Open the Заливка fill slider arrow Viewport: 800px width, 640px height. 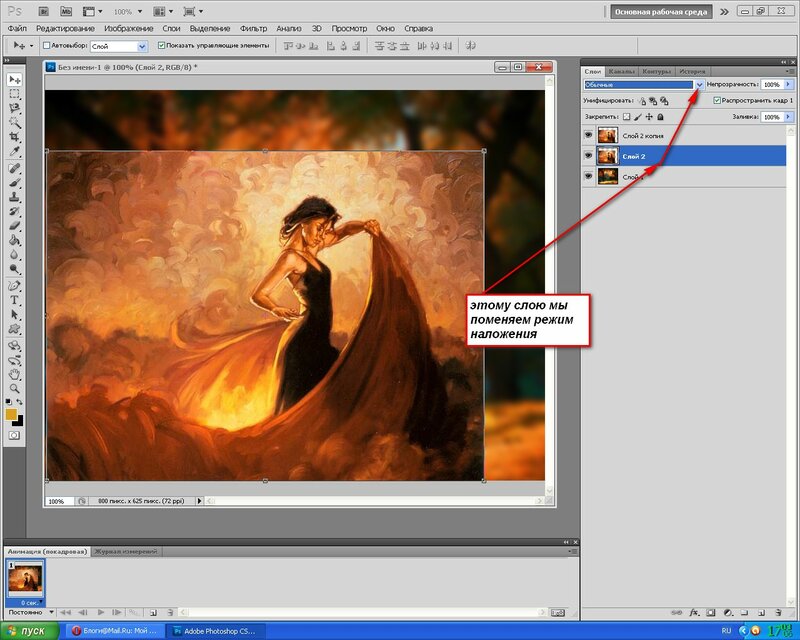pyautogui.click(x=788, y=117)
